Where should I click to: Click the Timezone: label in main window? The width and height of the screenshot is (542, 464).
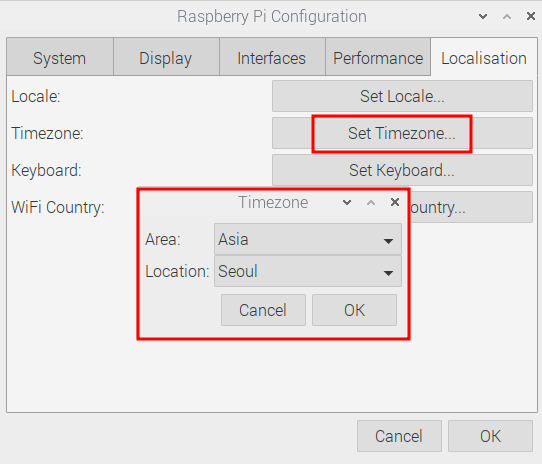coord(47,133)
